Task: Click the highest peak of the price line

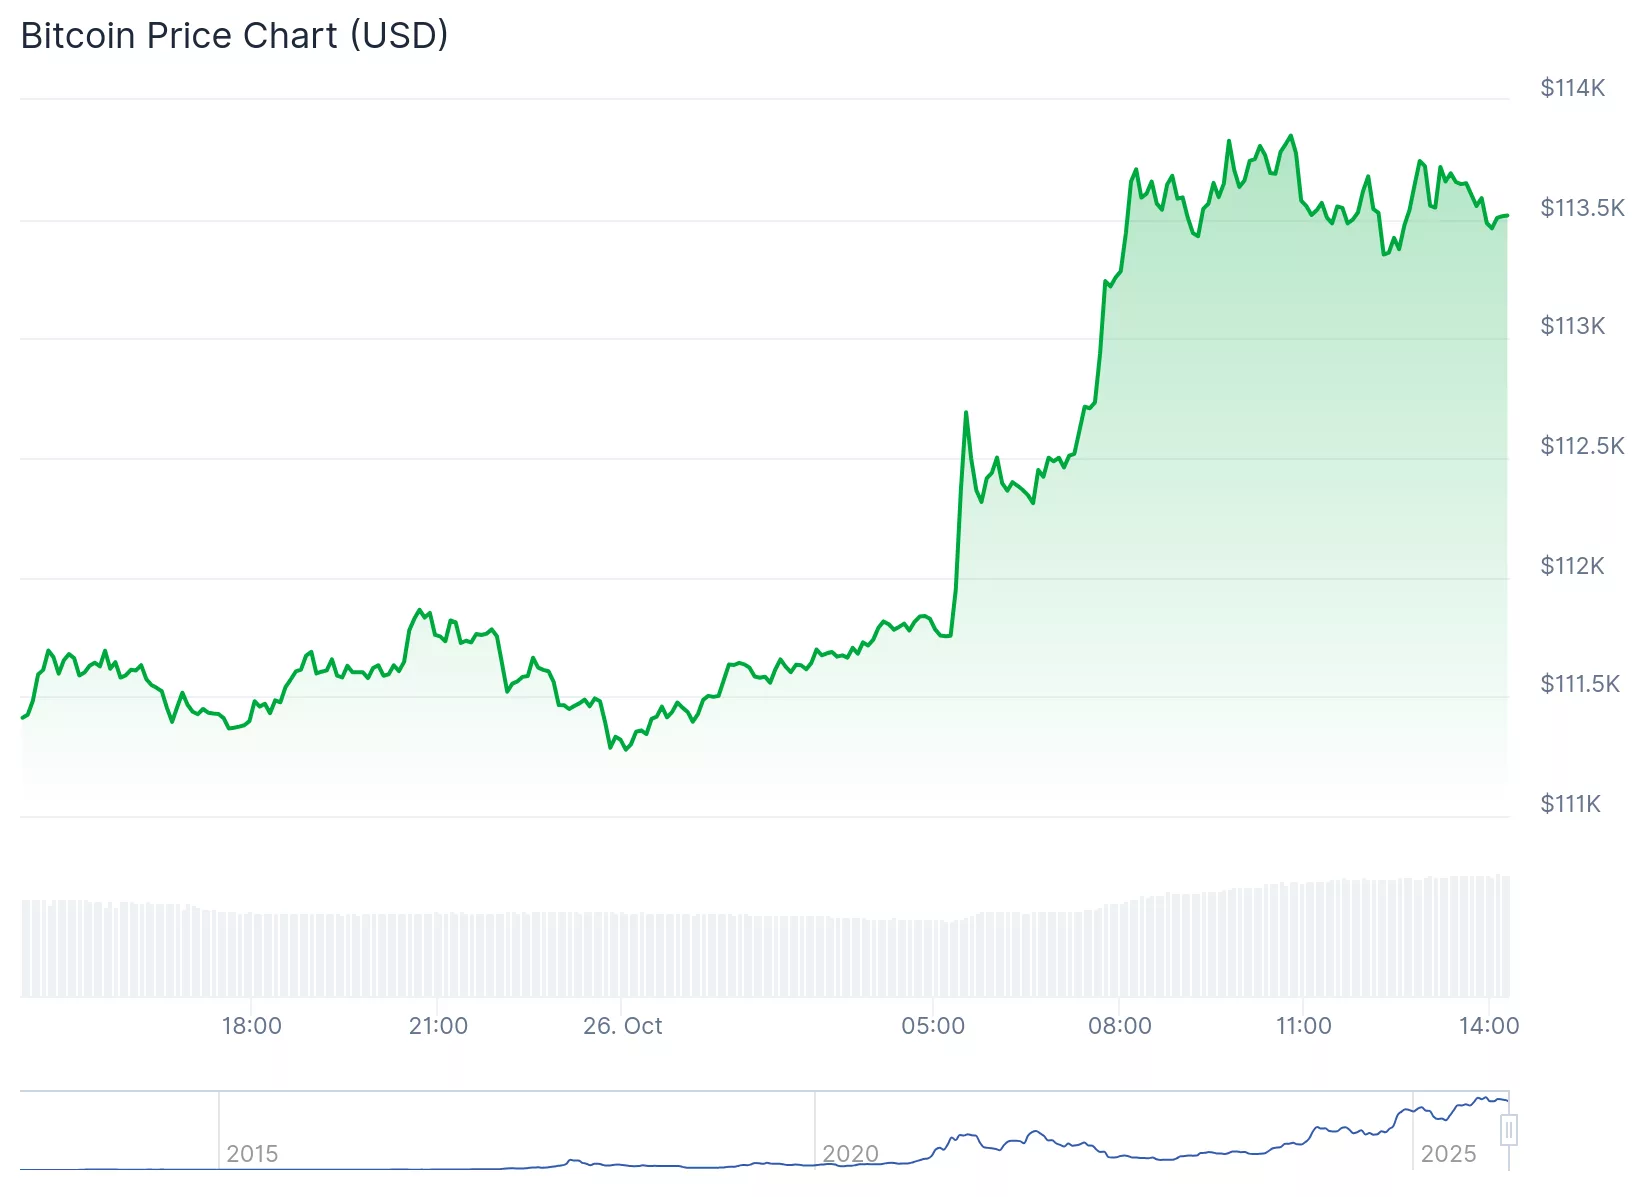Action: [1291, 136]
